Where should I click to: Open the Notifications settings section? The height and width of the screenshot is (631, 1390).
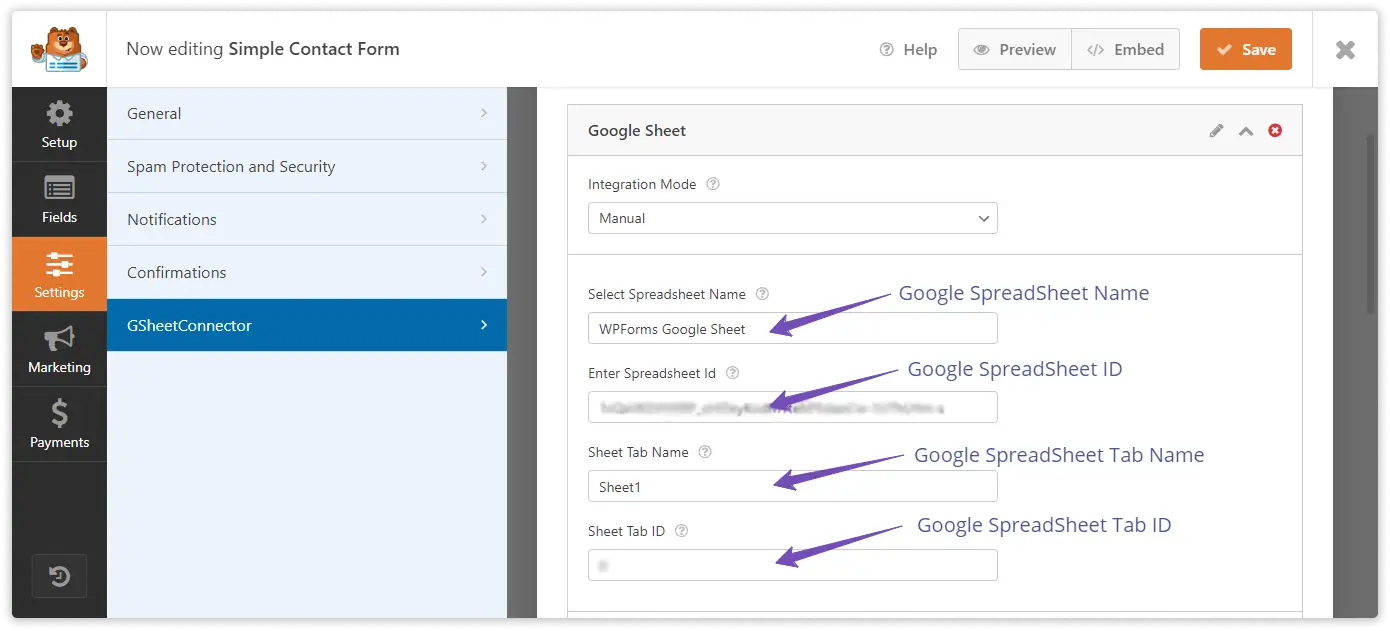tap(306, 220)
